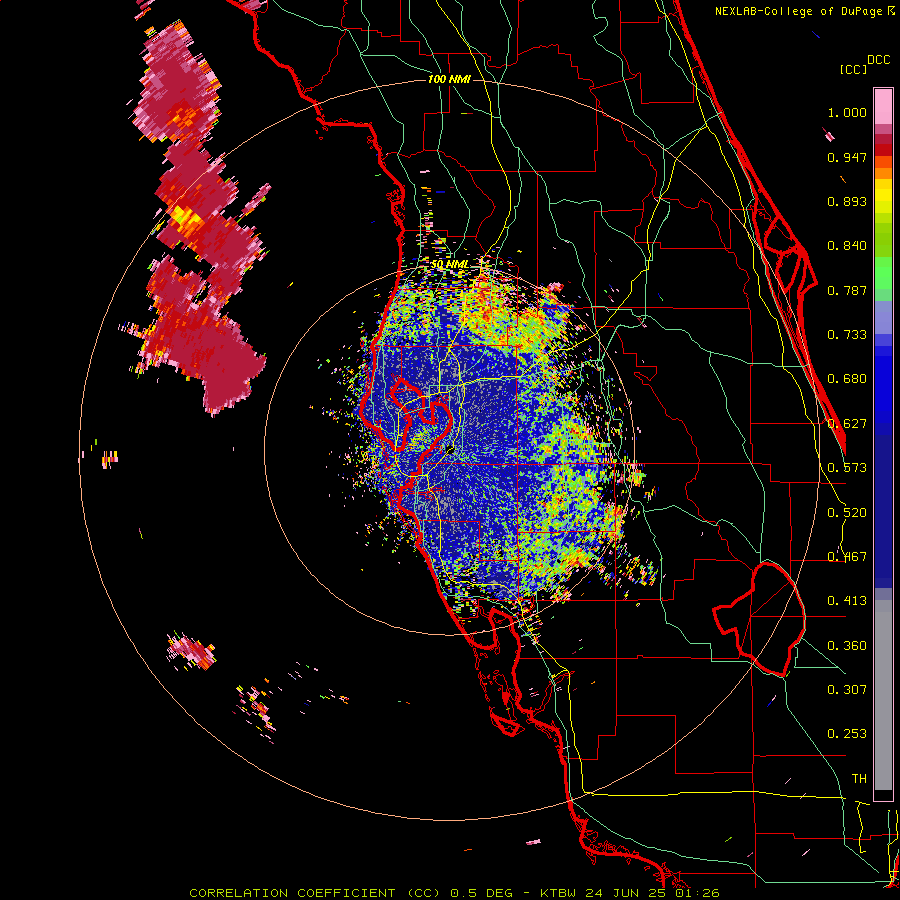Image resolution: width=900 pixels, height=900 pixels.
Task: Select the 0.573 scale value
Action: (x=847, y=468)
